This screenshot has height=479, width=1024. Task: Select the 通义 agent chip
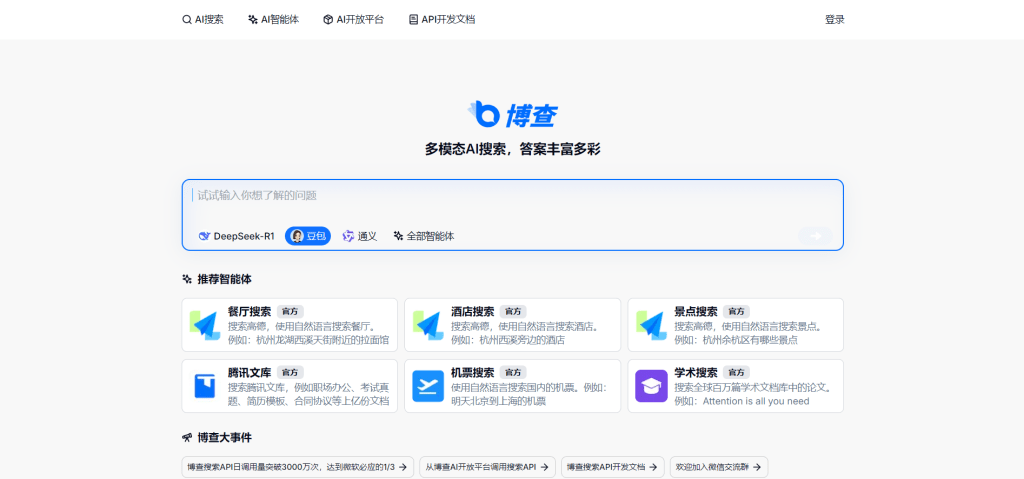[x=360, y=236]
